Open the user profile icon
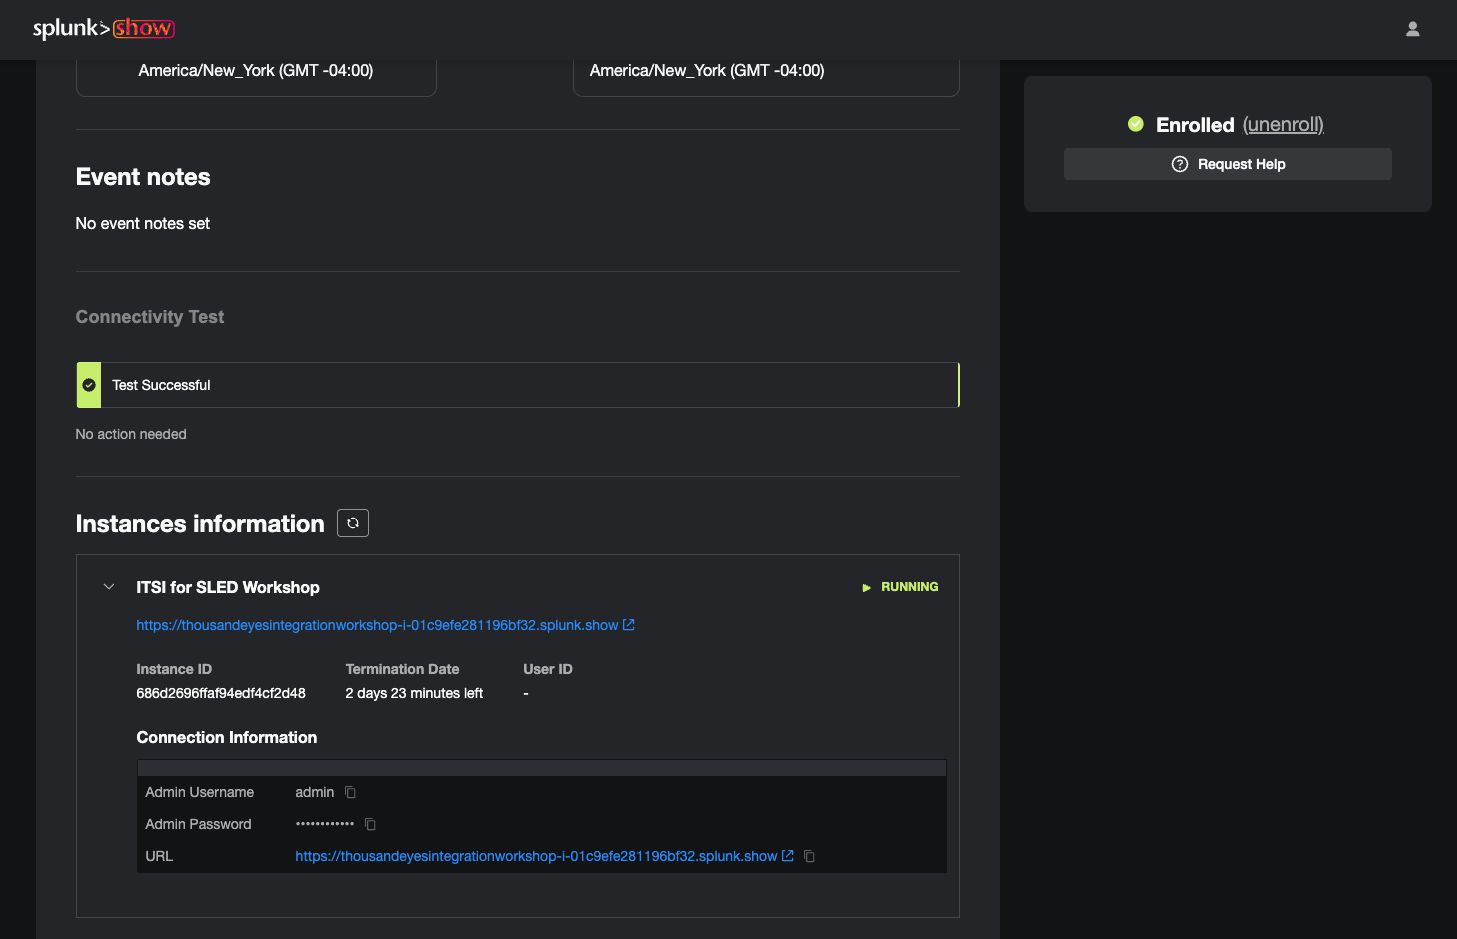 pos(1412,29)
